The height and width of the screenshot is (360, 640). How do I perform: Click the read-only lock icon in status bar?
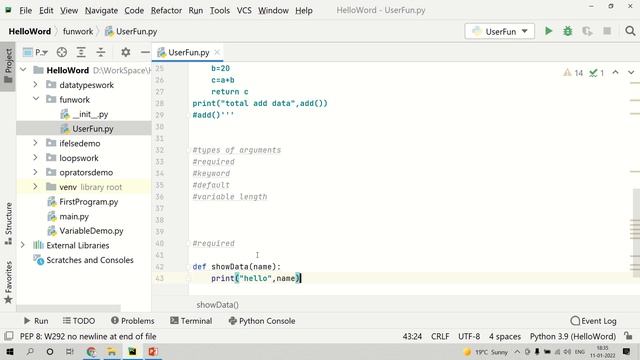[x=628, y=336]
